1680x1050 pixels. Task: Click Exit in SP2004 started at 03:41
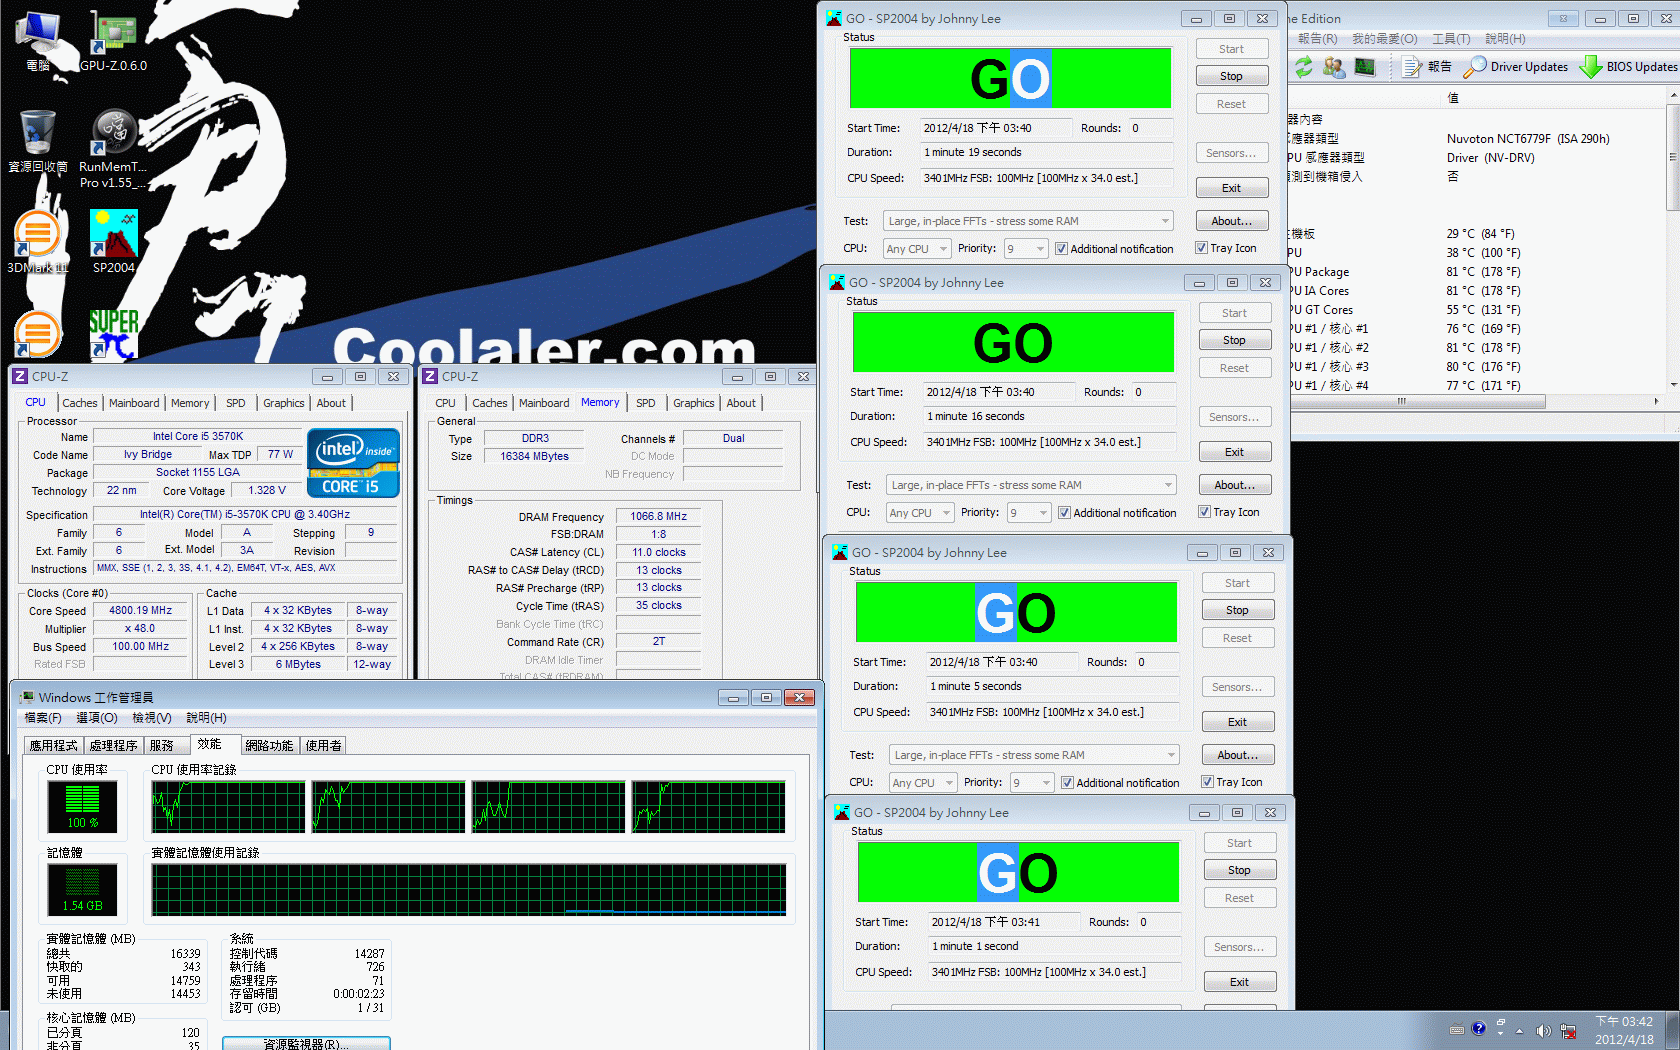point(1239,982)
